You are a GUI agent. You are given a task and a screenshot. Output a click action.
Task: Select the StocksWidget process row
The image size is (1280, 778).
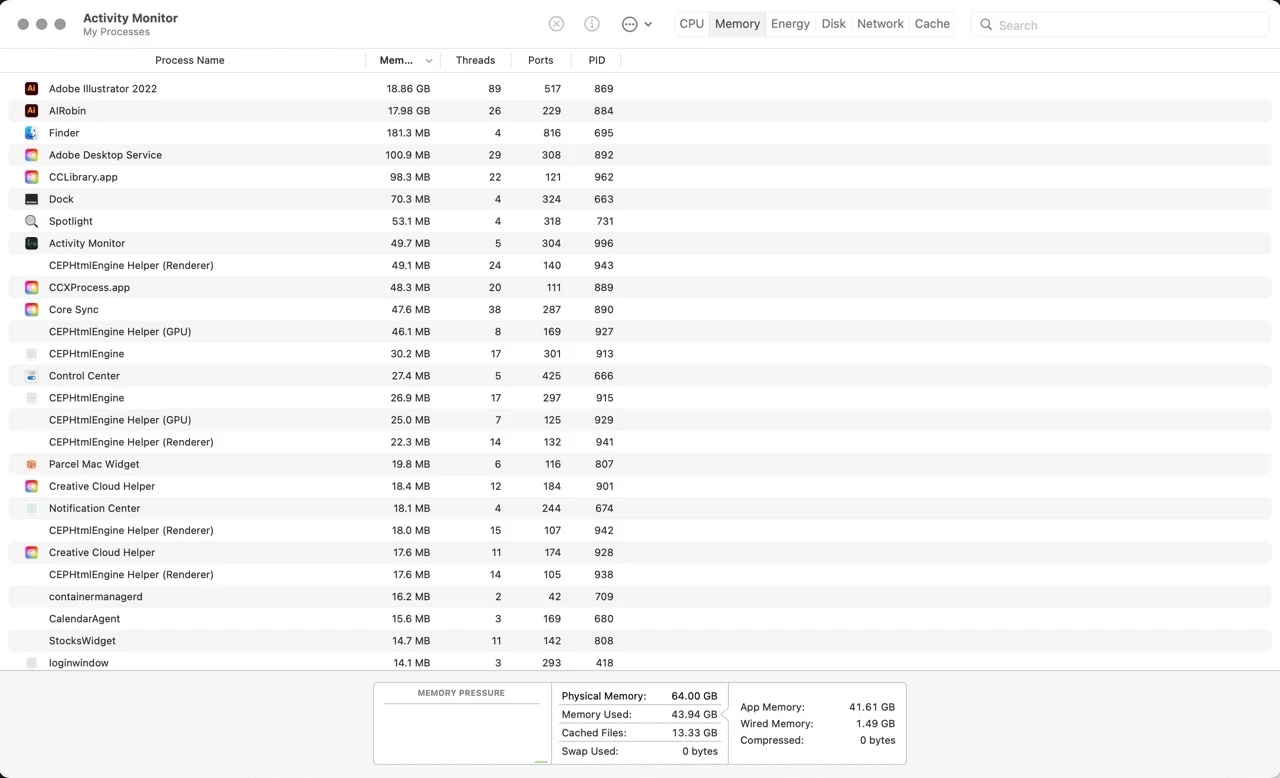[x=640, y=641]
